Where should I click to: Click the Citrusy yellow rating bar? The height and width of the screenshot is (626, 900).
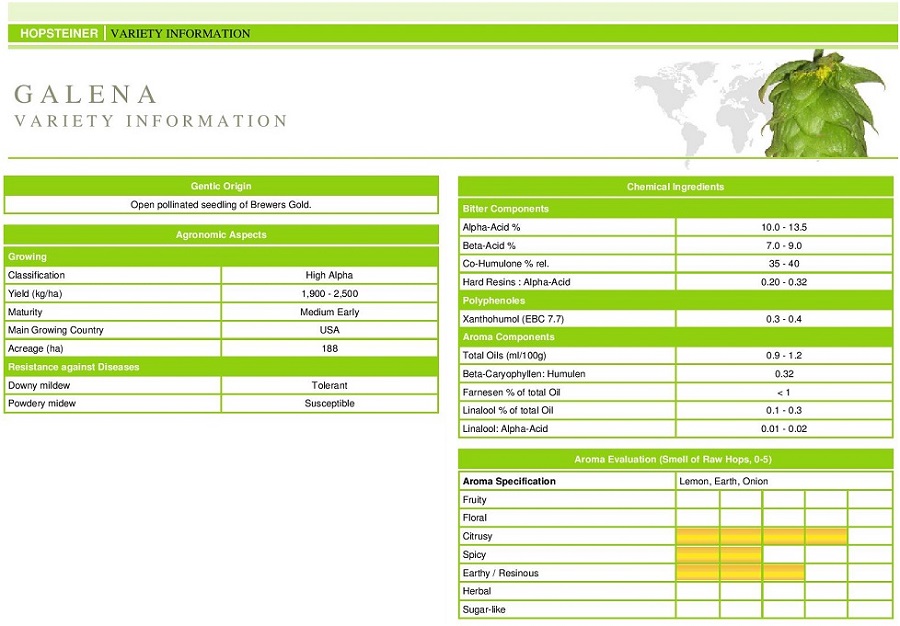762,536
